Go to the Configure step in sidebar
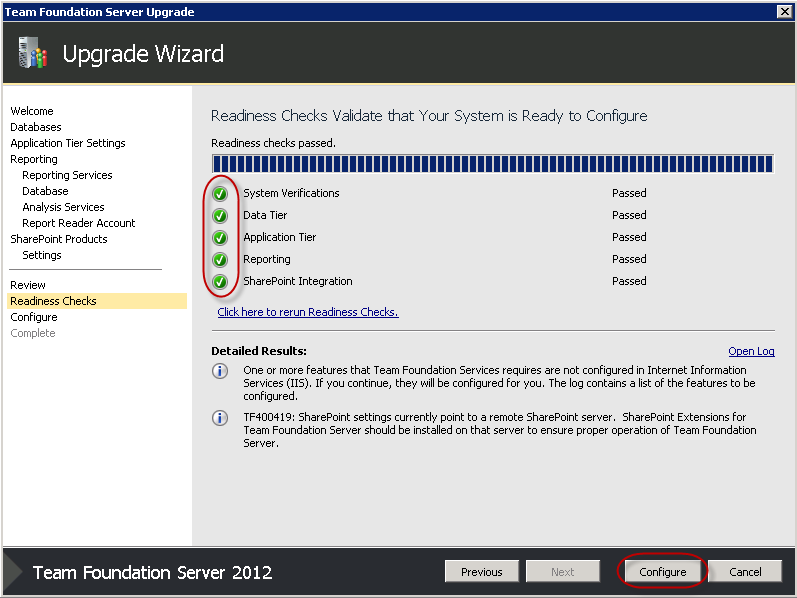This screenshot has height=598, width=797. (x=34, y=317)
